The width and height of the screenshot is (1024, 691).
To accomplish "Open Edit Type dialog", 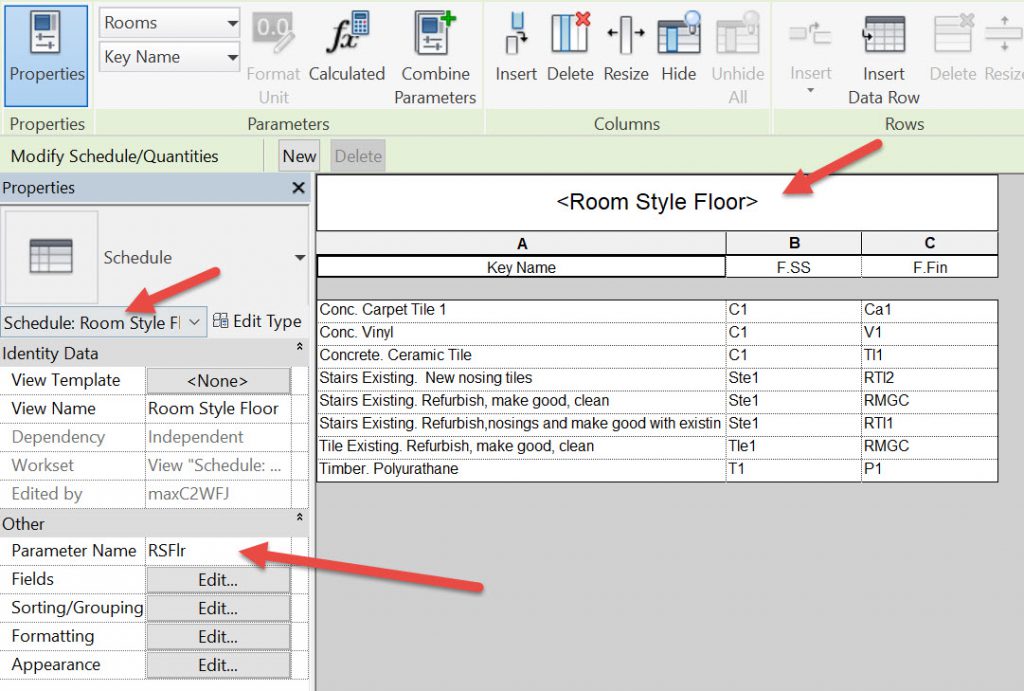I will [x=257, y=322].
